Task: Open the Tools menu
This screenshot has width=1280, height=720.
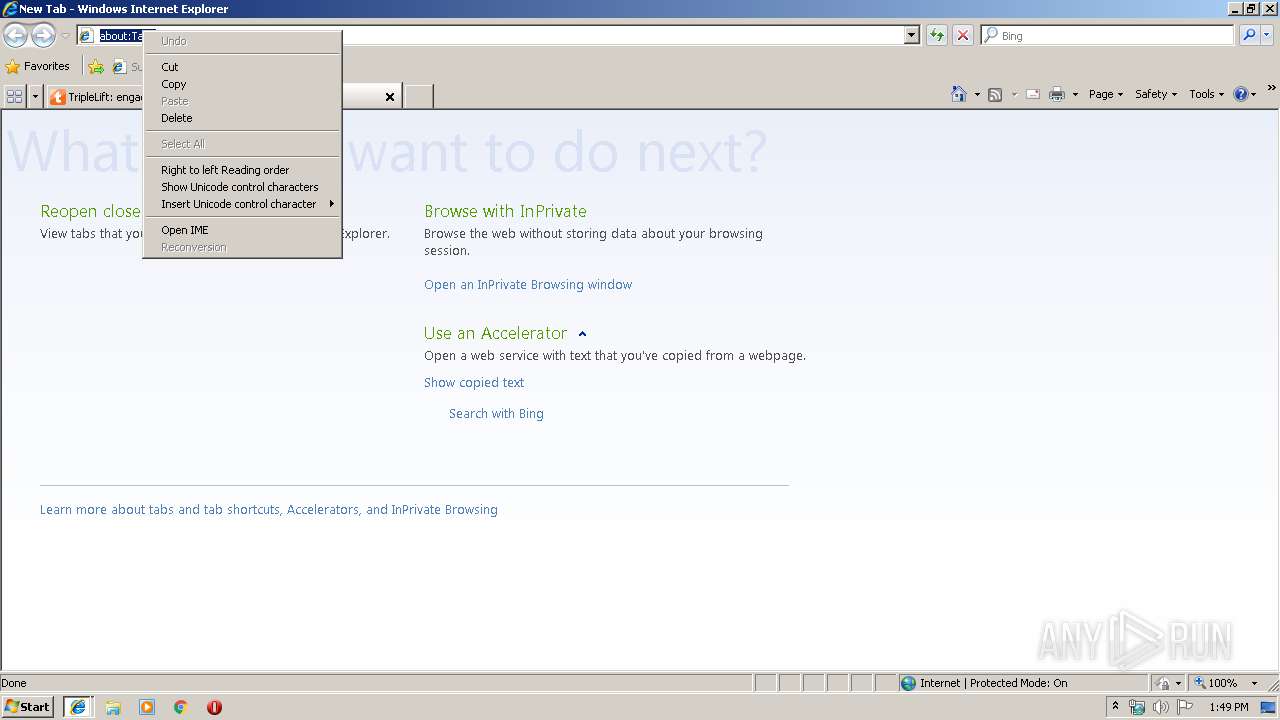Action: pyautogui.click(x=1206, y=94)
